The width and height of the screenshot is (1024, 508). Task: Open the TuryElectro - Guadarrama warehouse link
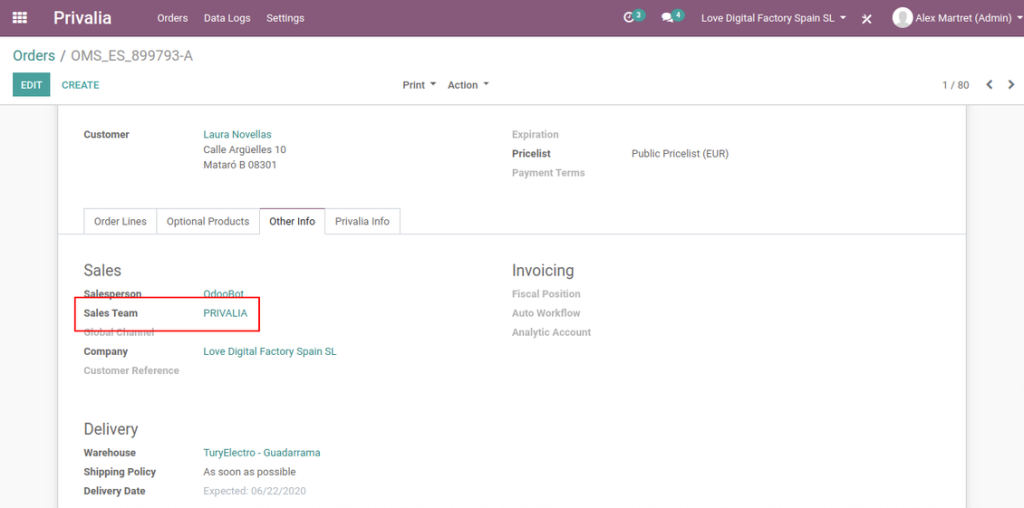262,452
